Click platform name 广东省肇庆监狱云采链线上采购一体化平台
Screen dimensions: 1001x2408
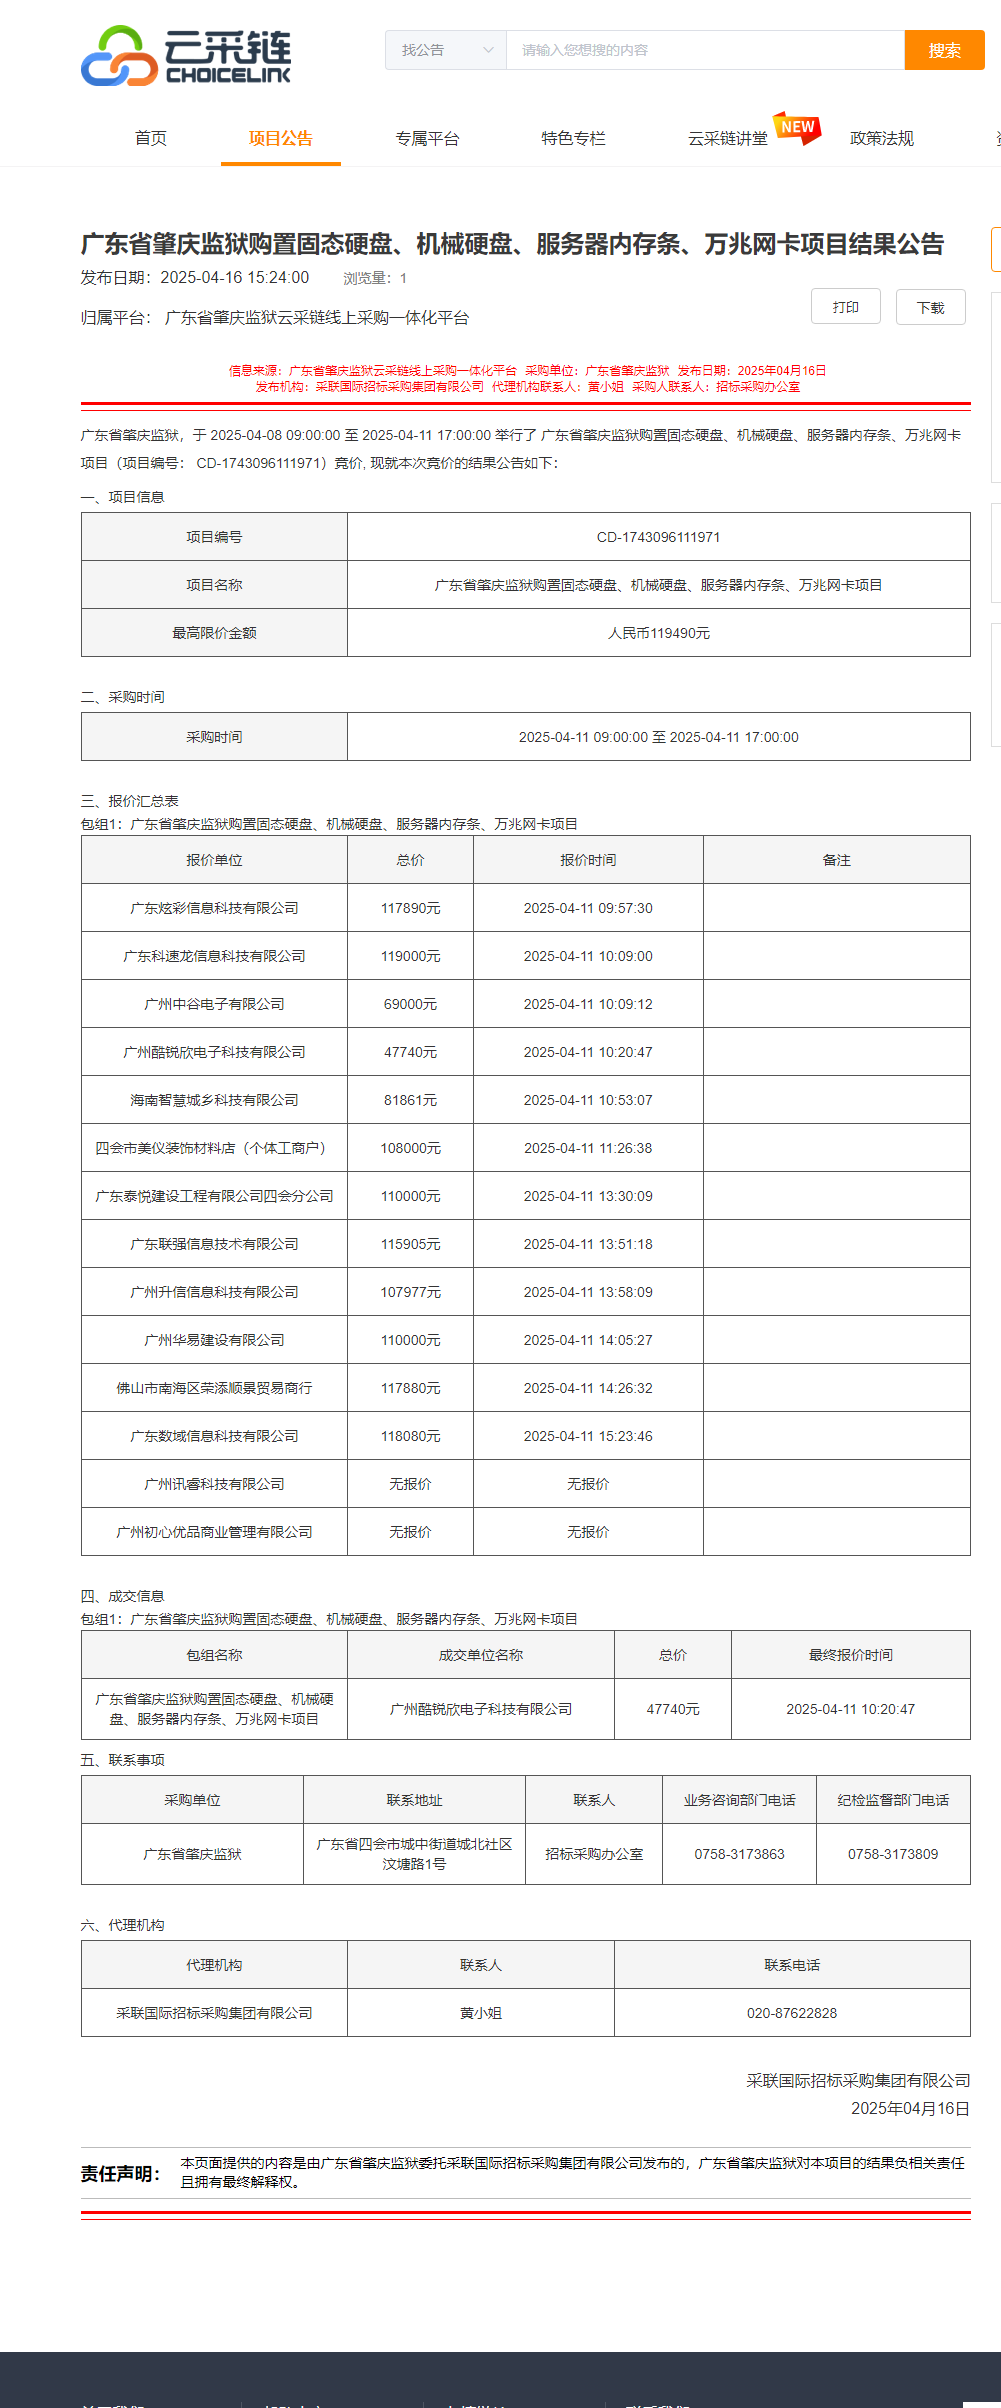click(x=316, y=318)
